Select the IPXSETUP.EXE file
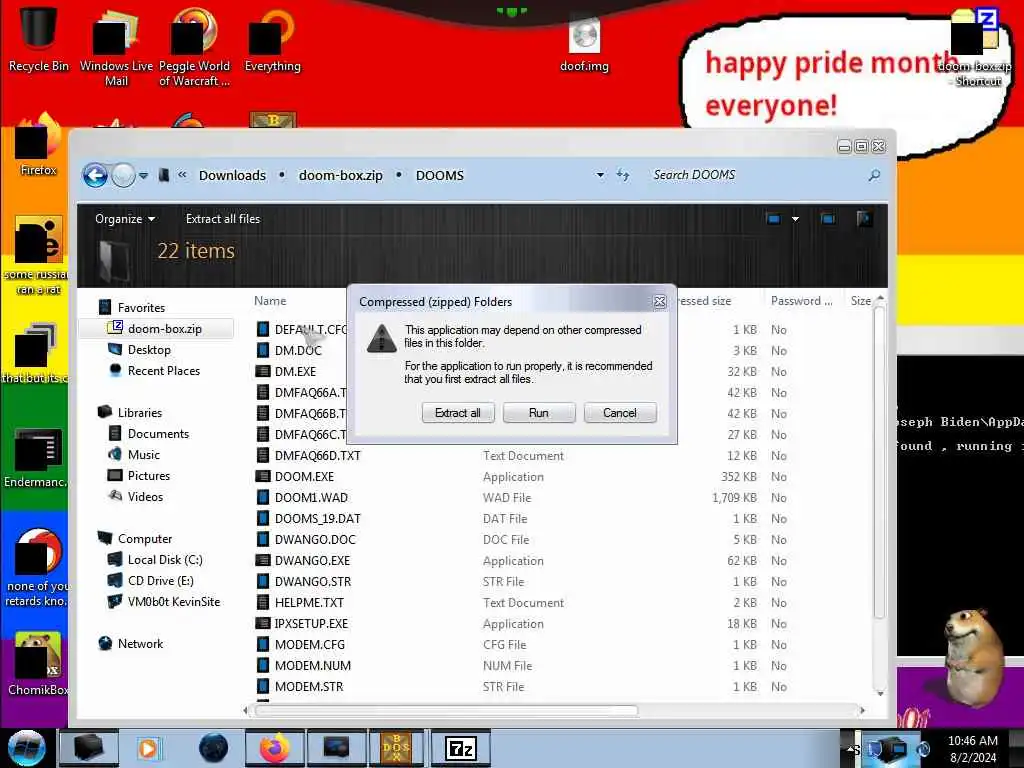1024x768 pixels. [311, 624]
